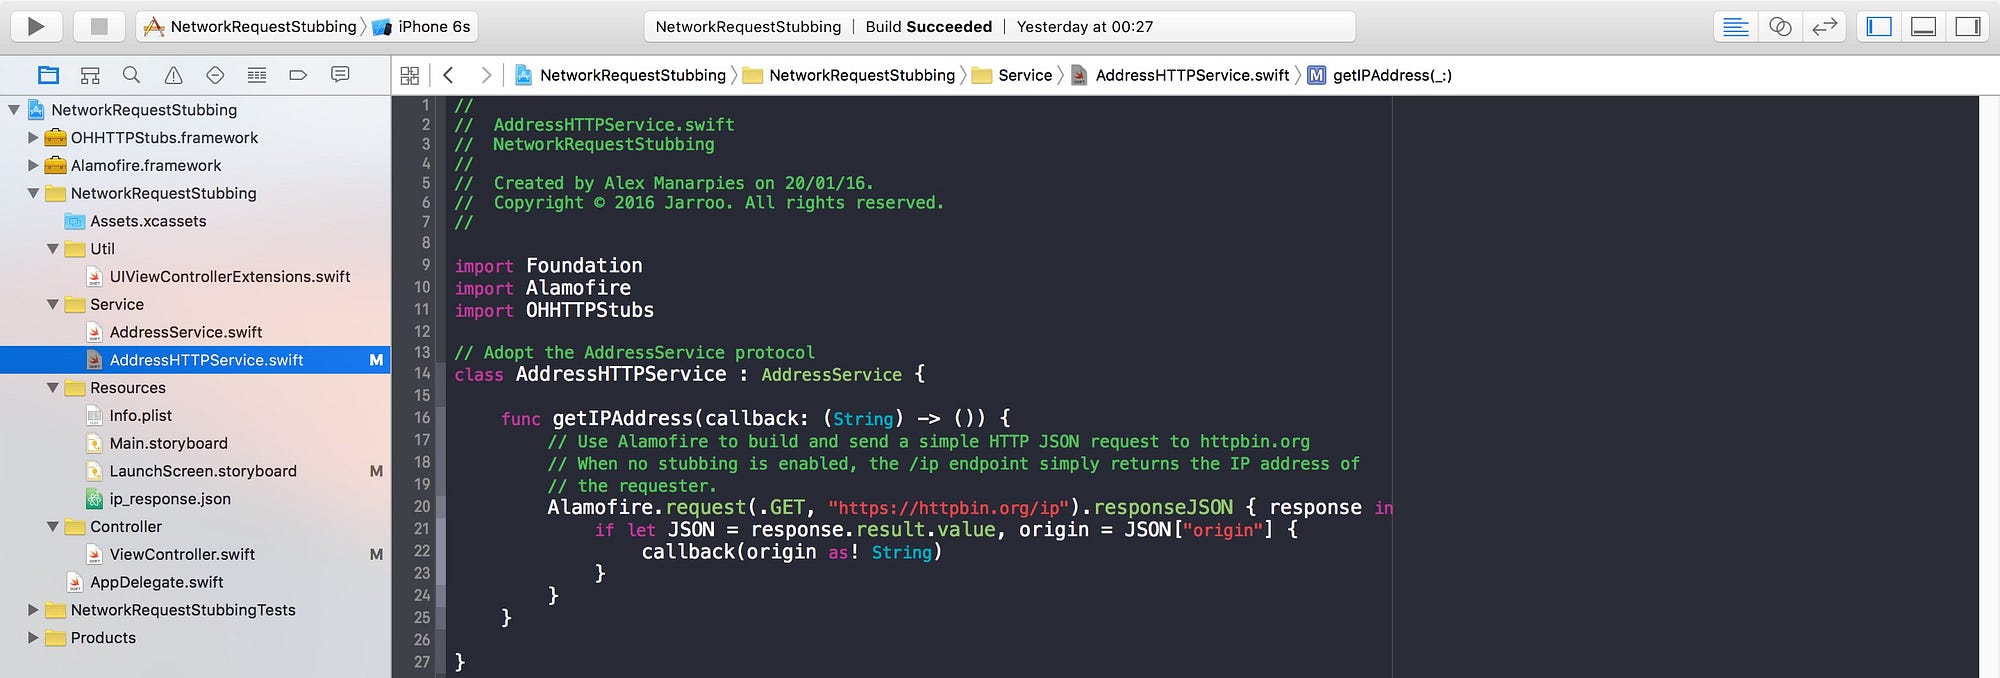Click the NetworkRequestStubbing folder breadcrumb
Image resolution: width=2000 pixels, height=678 pixels.
pos(849,75)
